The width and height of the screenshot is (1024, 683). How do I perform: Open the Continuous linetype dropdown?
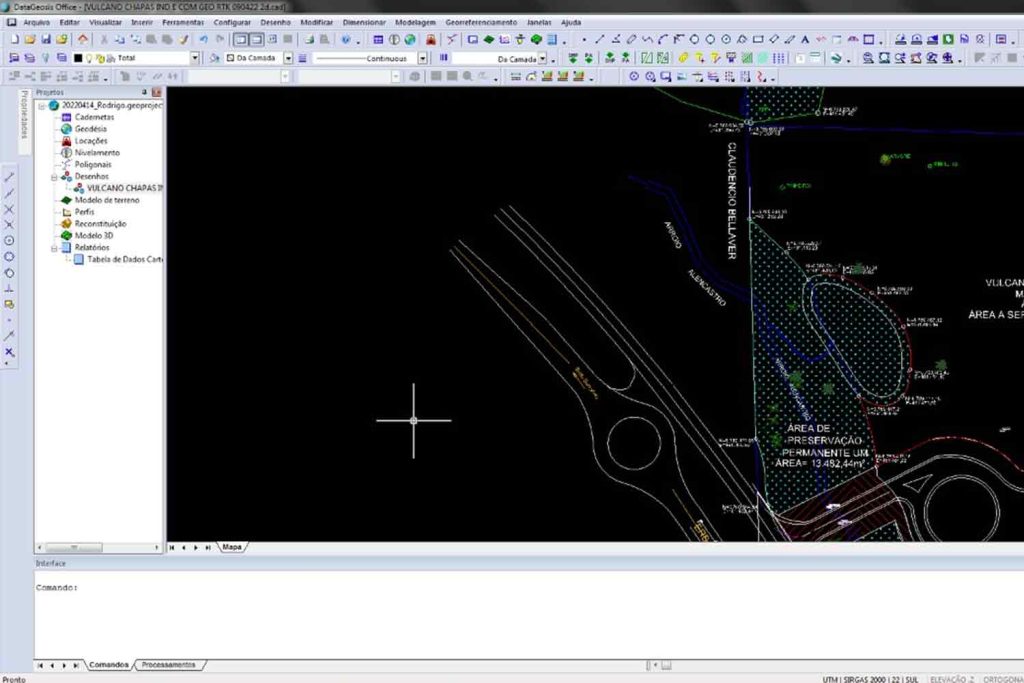(422, 58)
